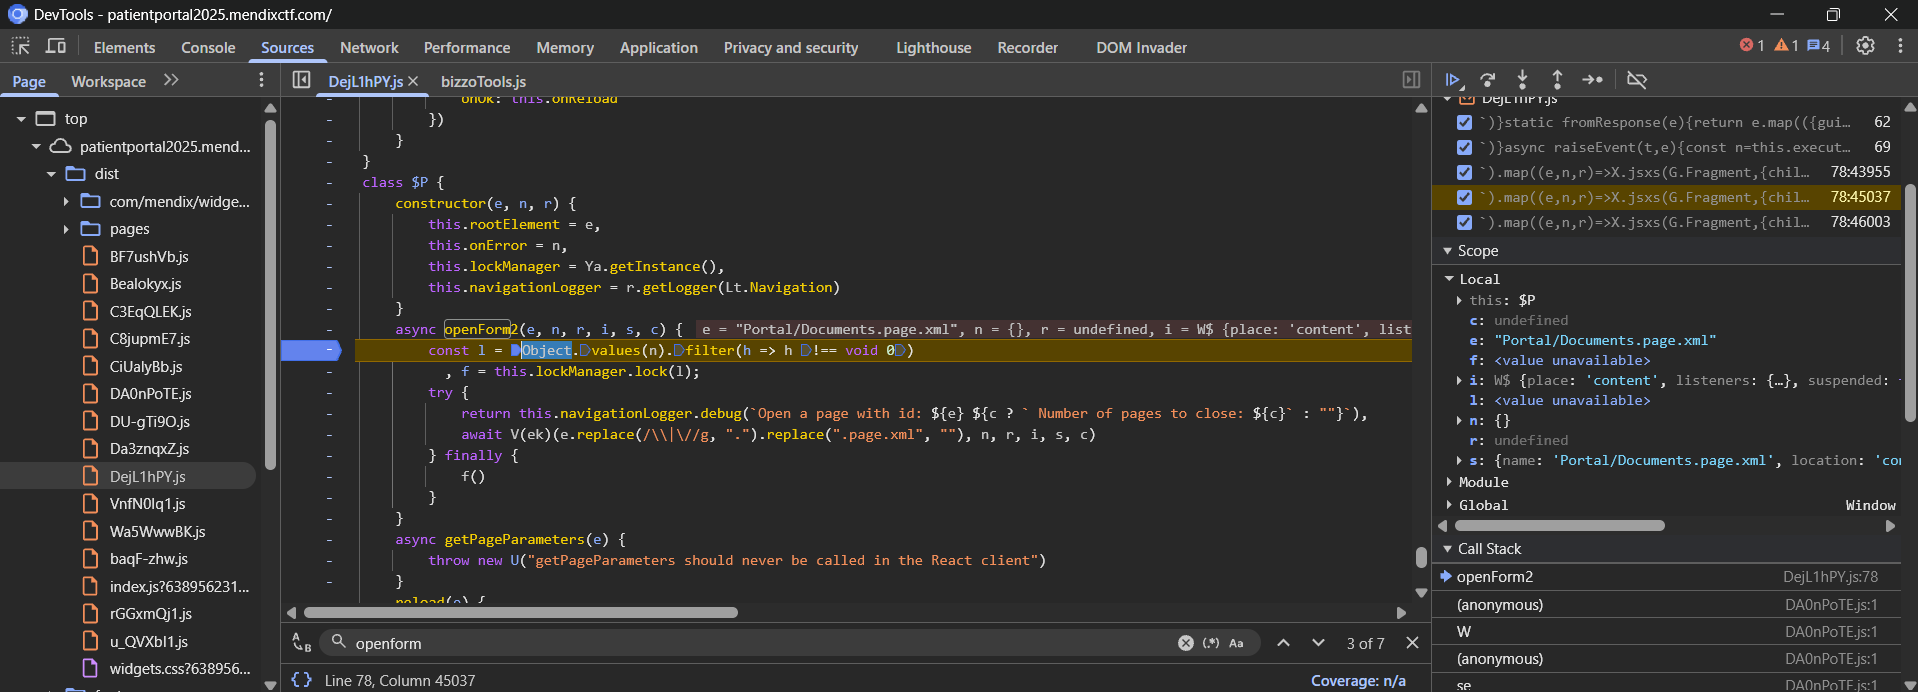Image resolution: width=1918 pixels, height=692 pixels.
Task: Uncheck breakpoint at async raiseEvent line 69
Action: click(x=1464, y=147)
